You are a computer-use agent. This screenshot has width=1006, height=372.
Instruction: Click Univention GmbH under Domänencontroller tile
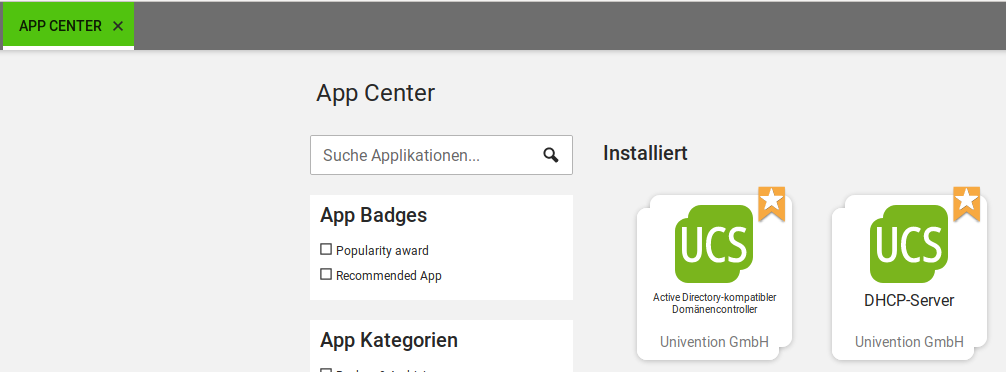(714, 342)
